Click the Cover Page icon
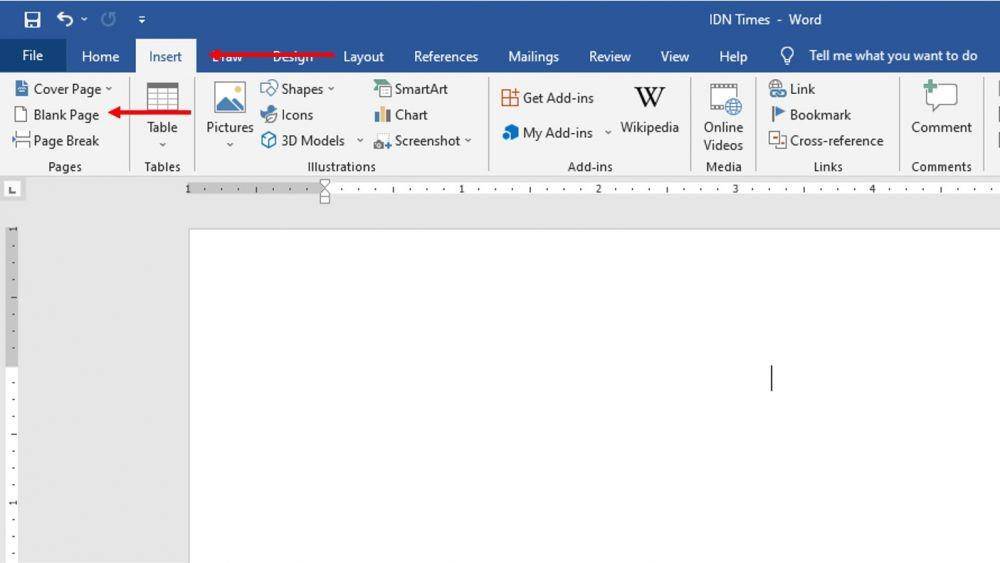Image resolution: width=1000 pixels, height=563 pixels. [21, 88]
